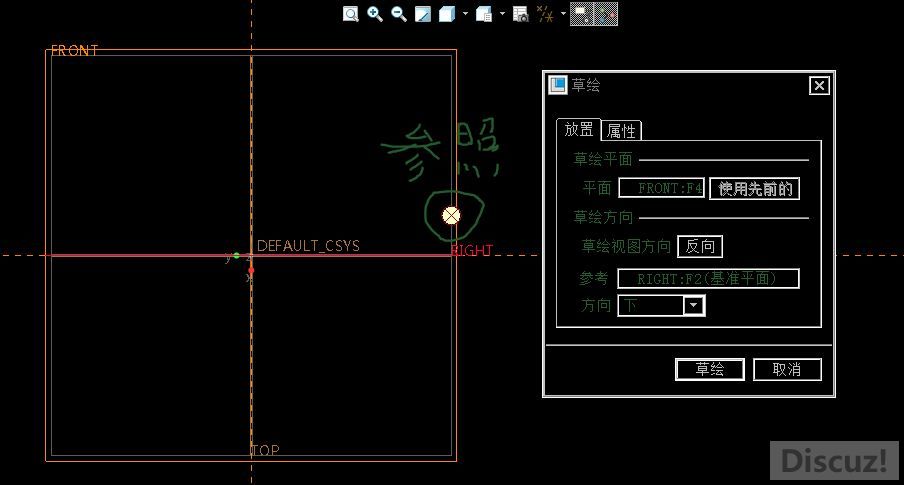Image resolution: width=904 pixels, height=485 pixels.
Task: Click the saved orientations icon
Action: pyautogui.click(x=484, y=14)
